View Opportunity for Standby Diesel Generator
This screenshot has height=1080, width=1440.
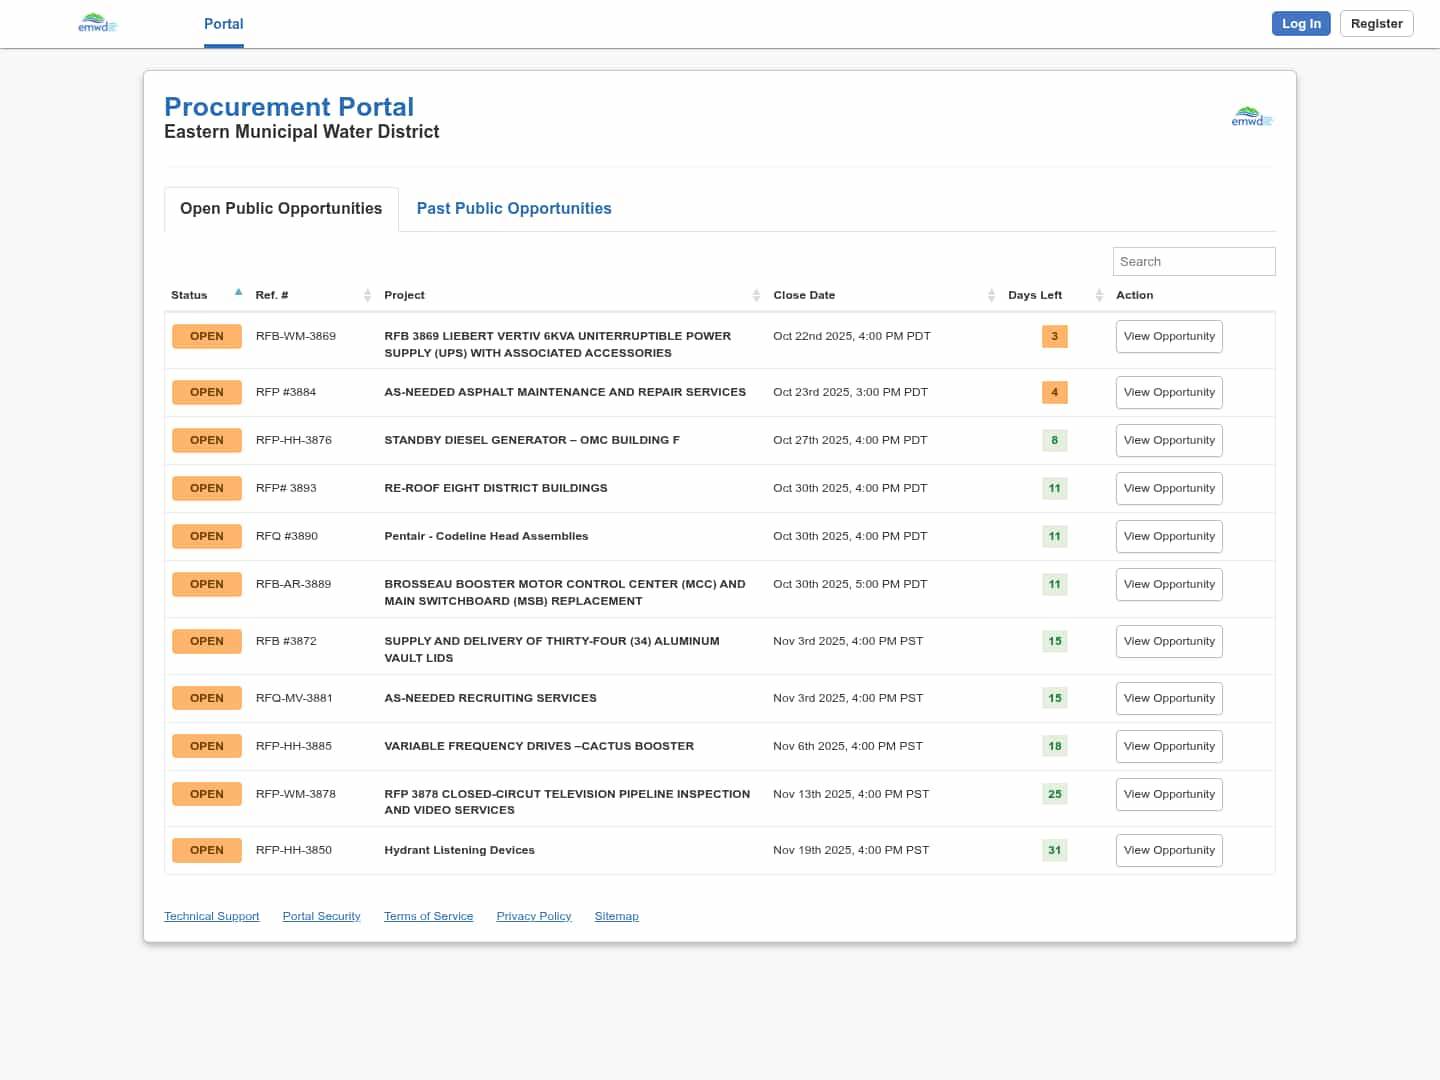(1168, 441)
